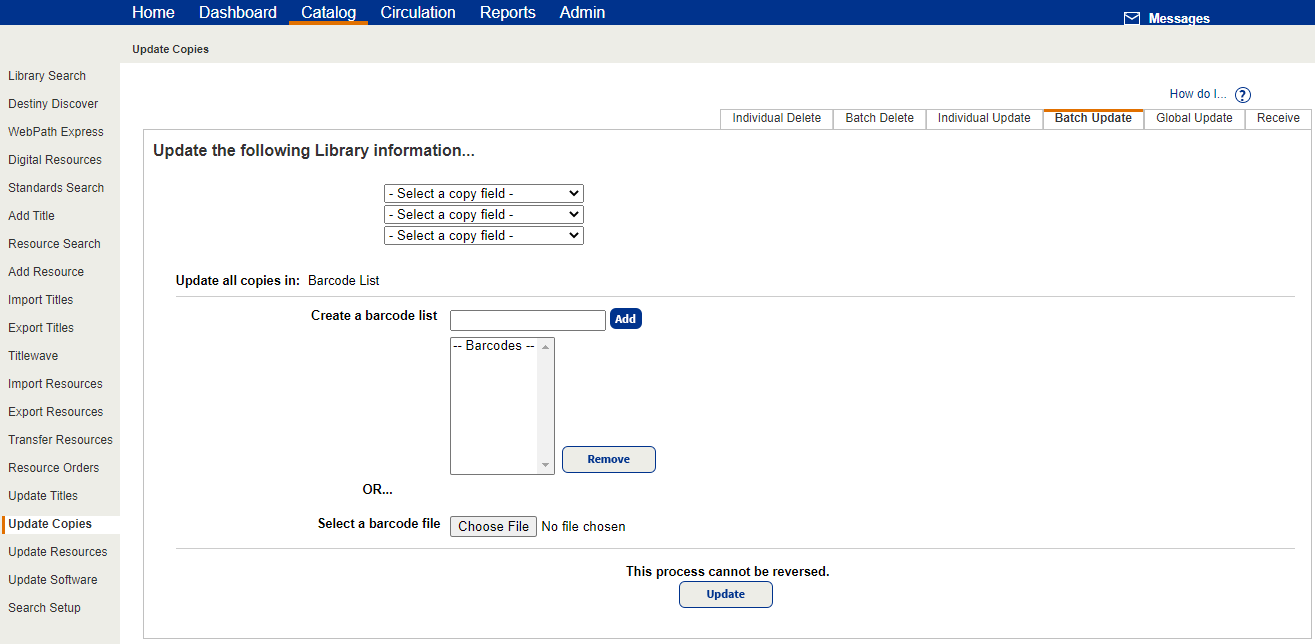Click the Messages link
This screenshot has width=1315, height=644.
1179,19
